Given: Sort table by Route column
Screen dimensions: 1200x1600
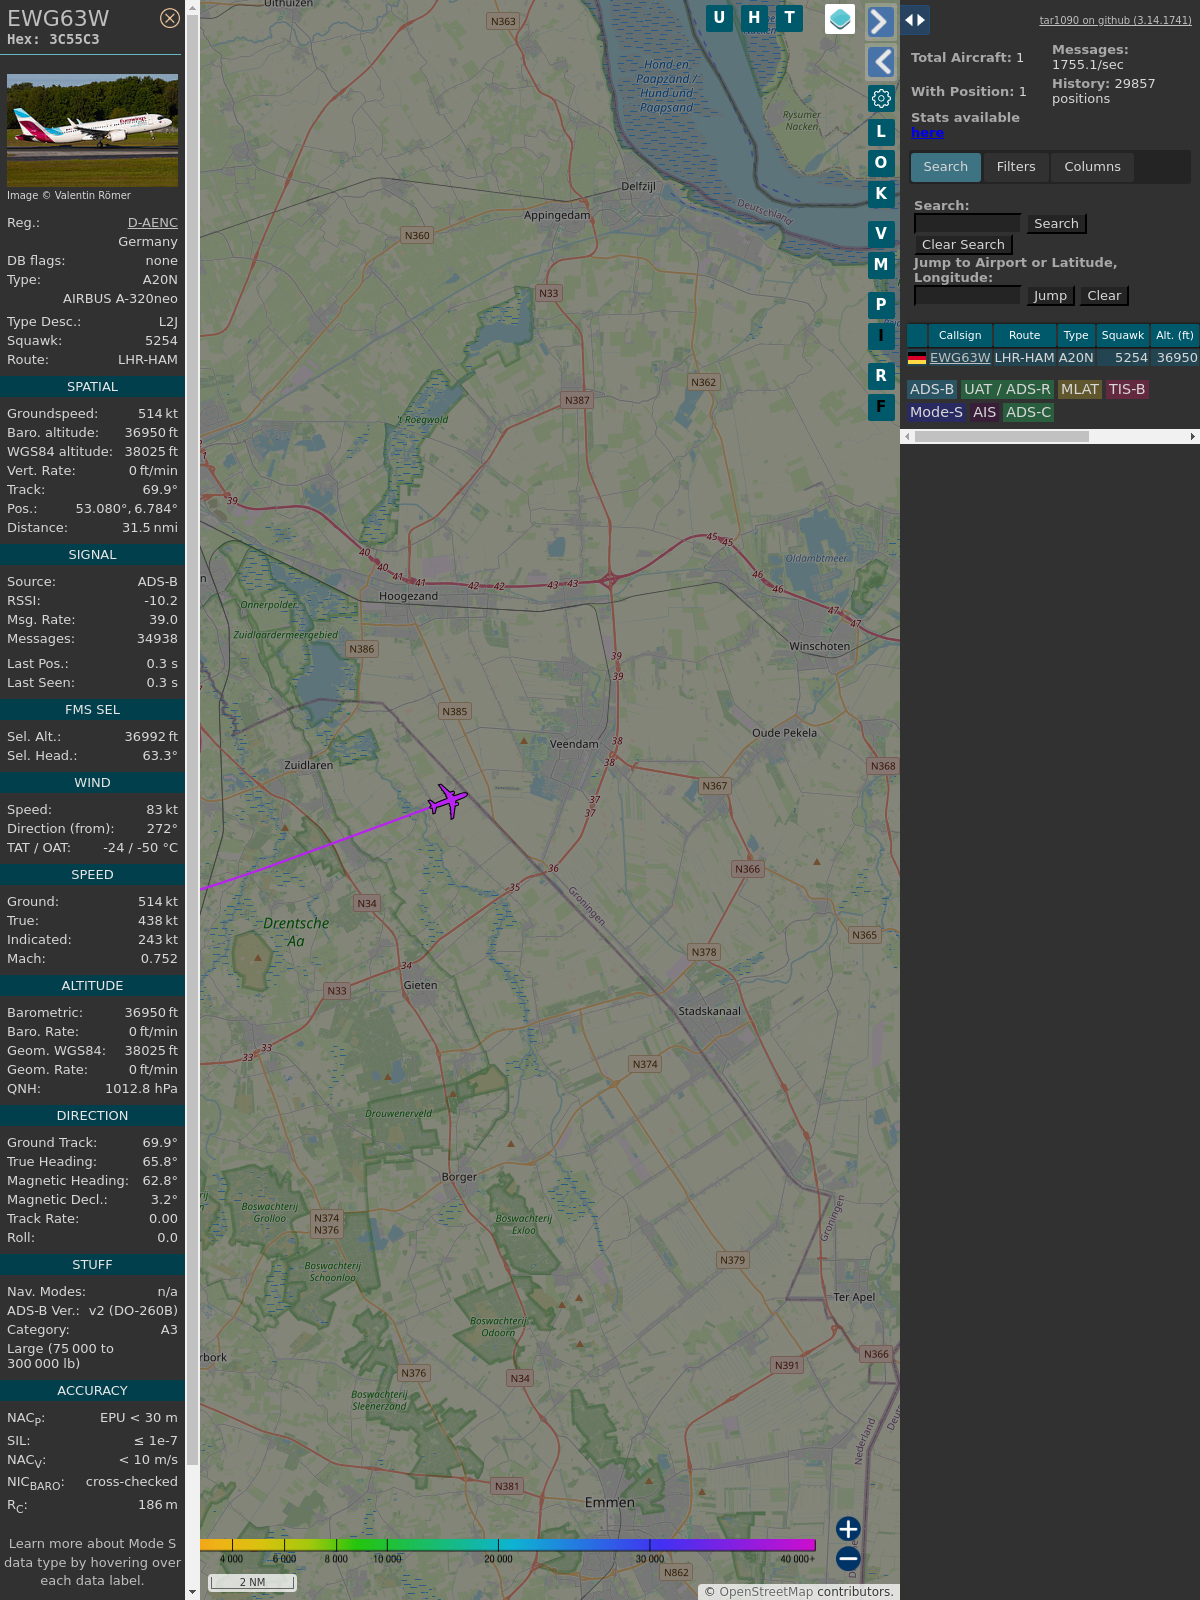Looking at the screenshot, I should pos(1024,336).
